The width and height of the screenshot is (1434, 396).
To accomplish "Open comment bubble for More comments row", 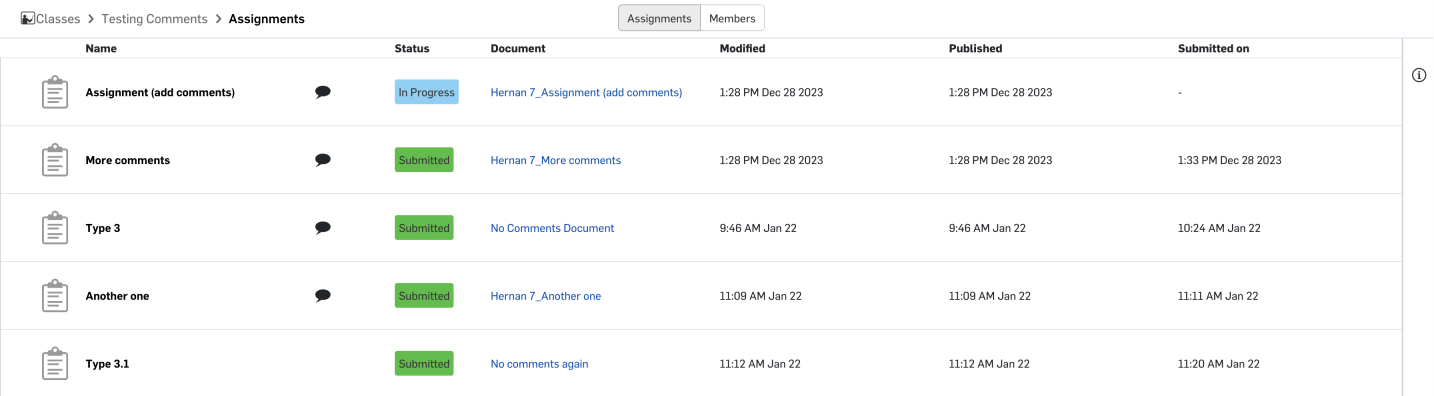I will click(x=323, y=160).
